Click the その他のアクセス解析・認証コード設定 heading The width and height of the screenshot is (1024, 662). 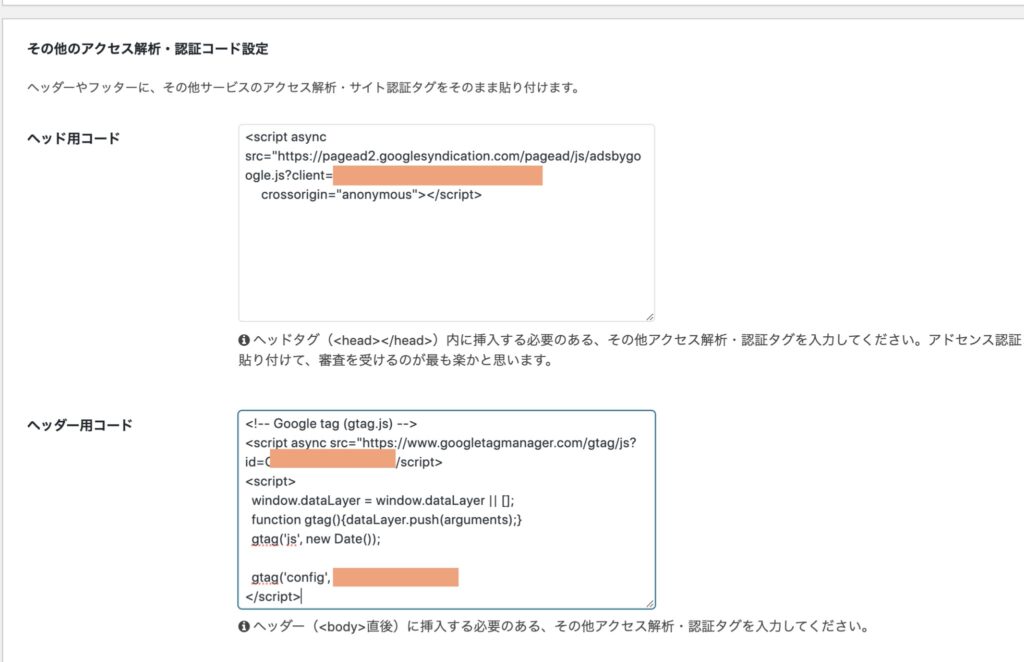click(x=148, y=49)
